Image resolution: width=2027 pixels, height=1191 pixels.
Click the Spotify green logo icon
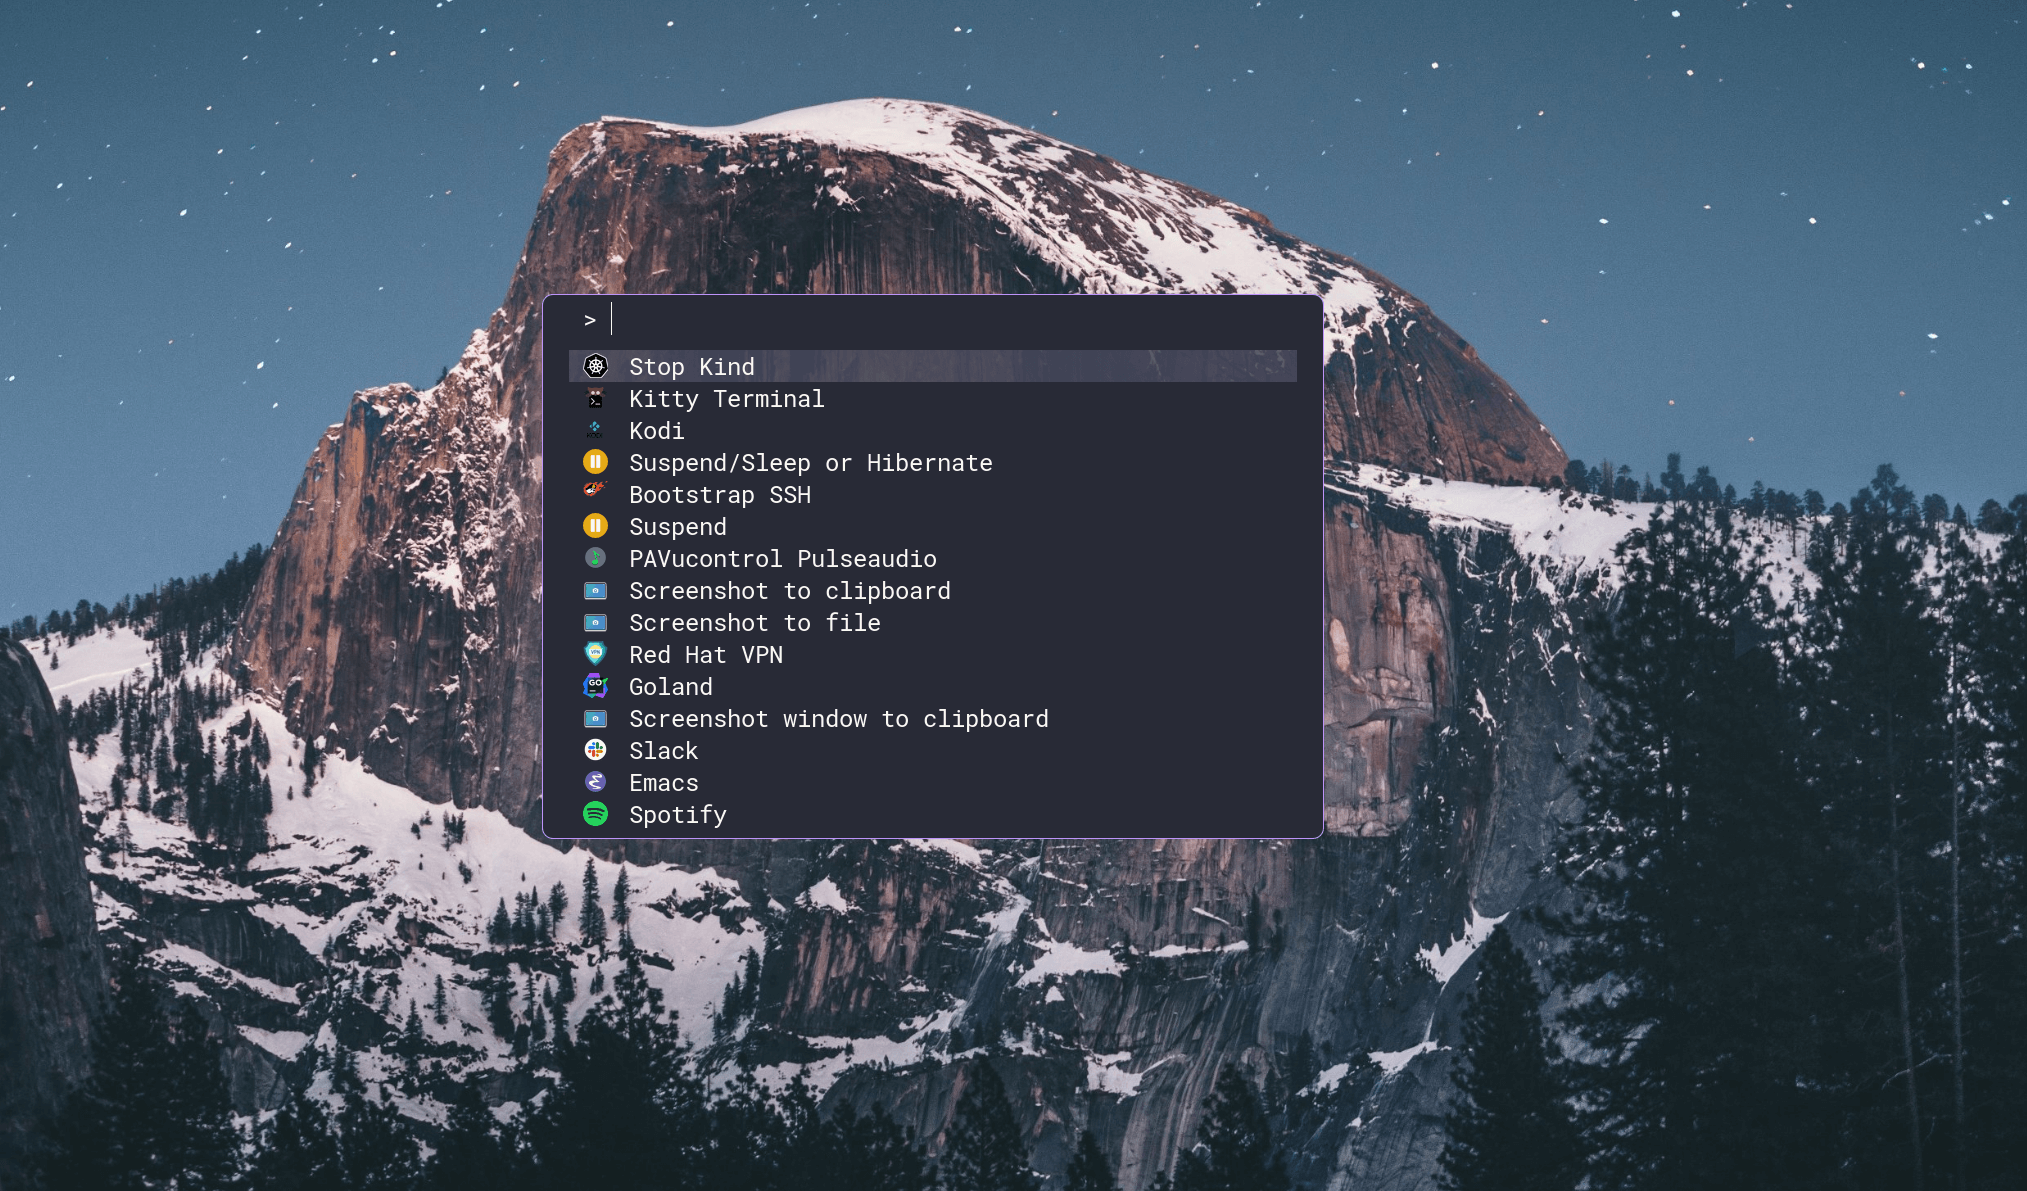coord(595,814)
